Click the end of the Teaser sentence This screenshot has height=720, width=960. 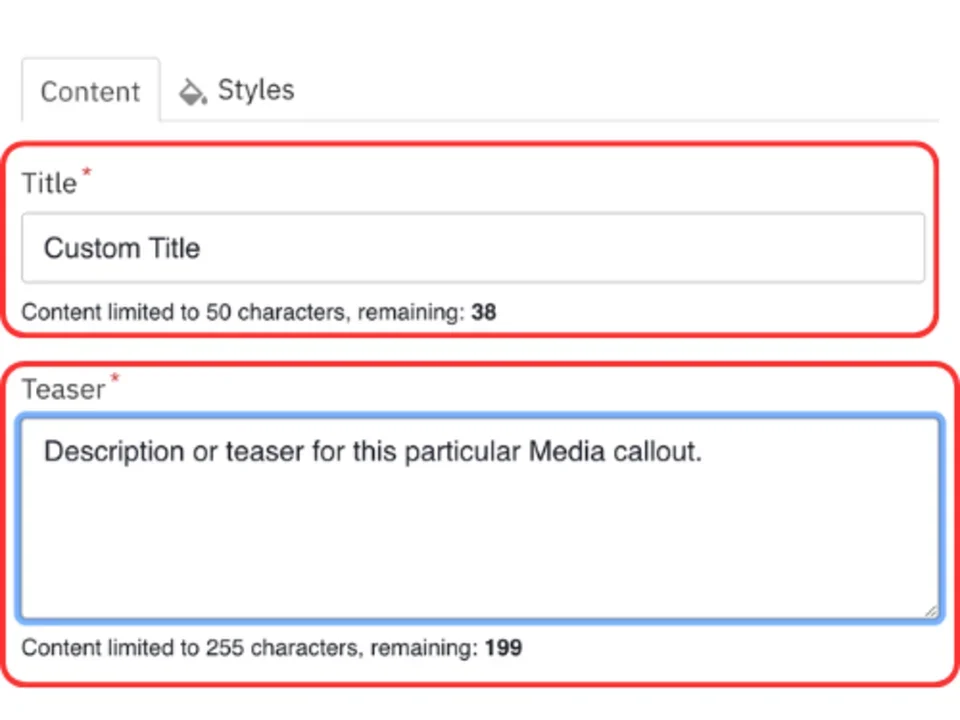(702, 451)
